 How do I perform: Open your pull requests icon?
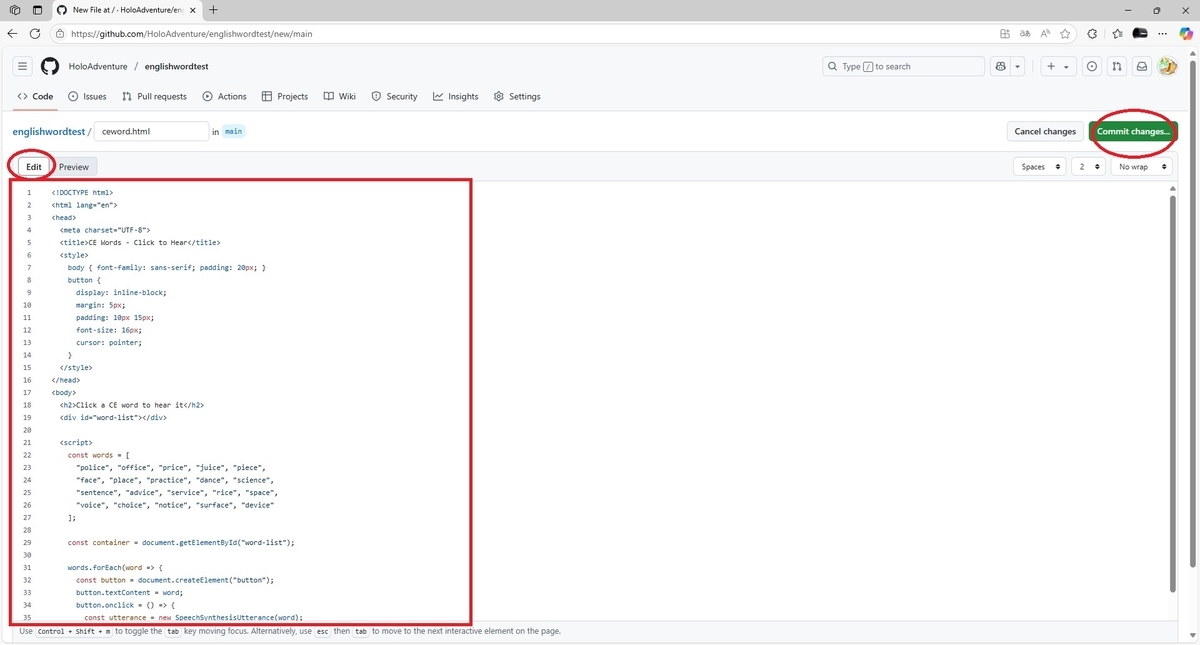pyautogui.click(x=1117, y=66)
